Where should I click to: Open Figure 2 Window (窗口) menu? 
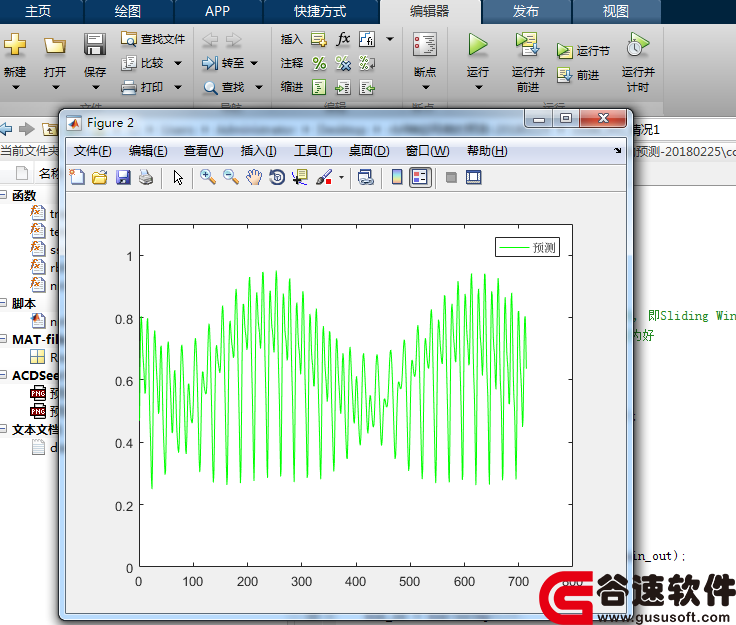[x=428, y=151]
